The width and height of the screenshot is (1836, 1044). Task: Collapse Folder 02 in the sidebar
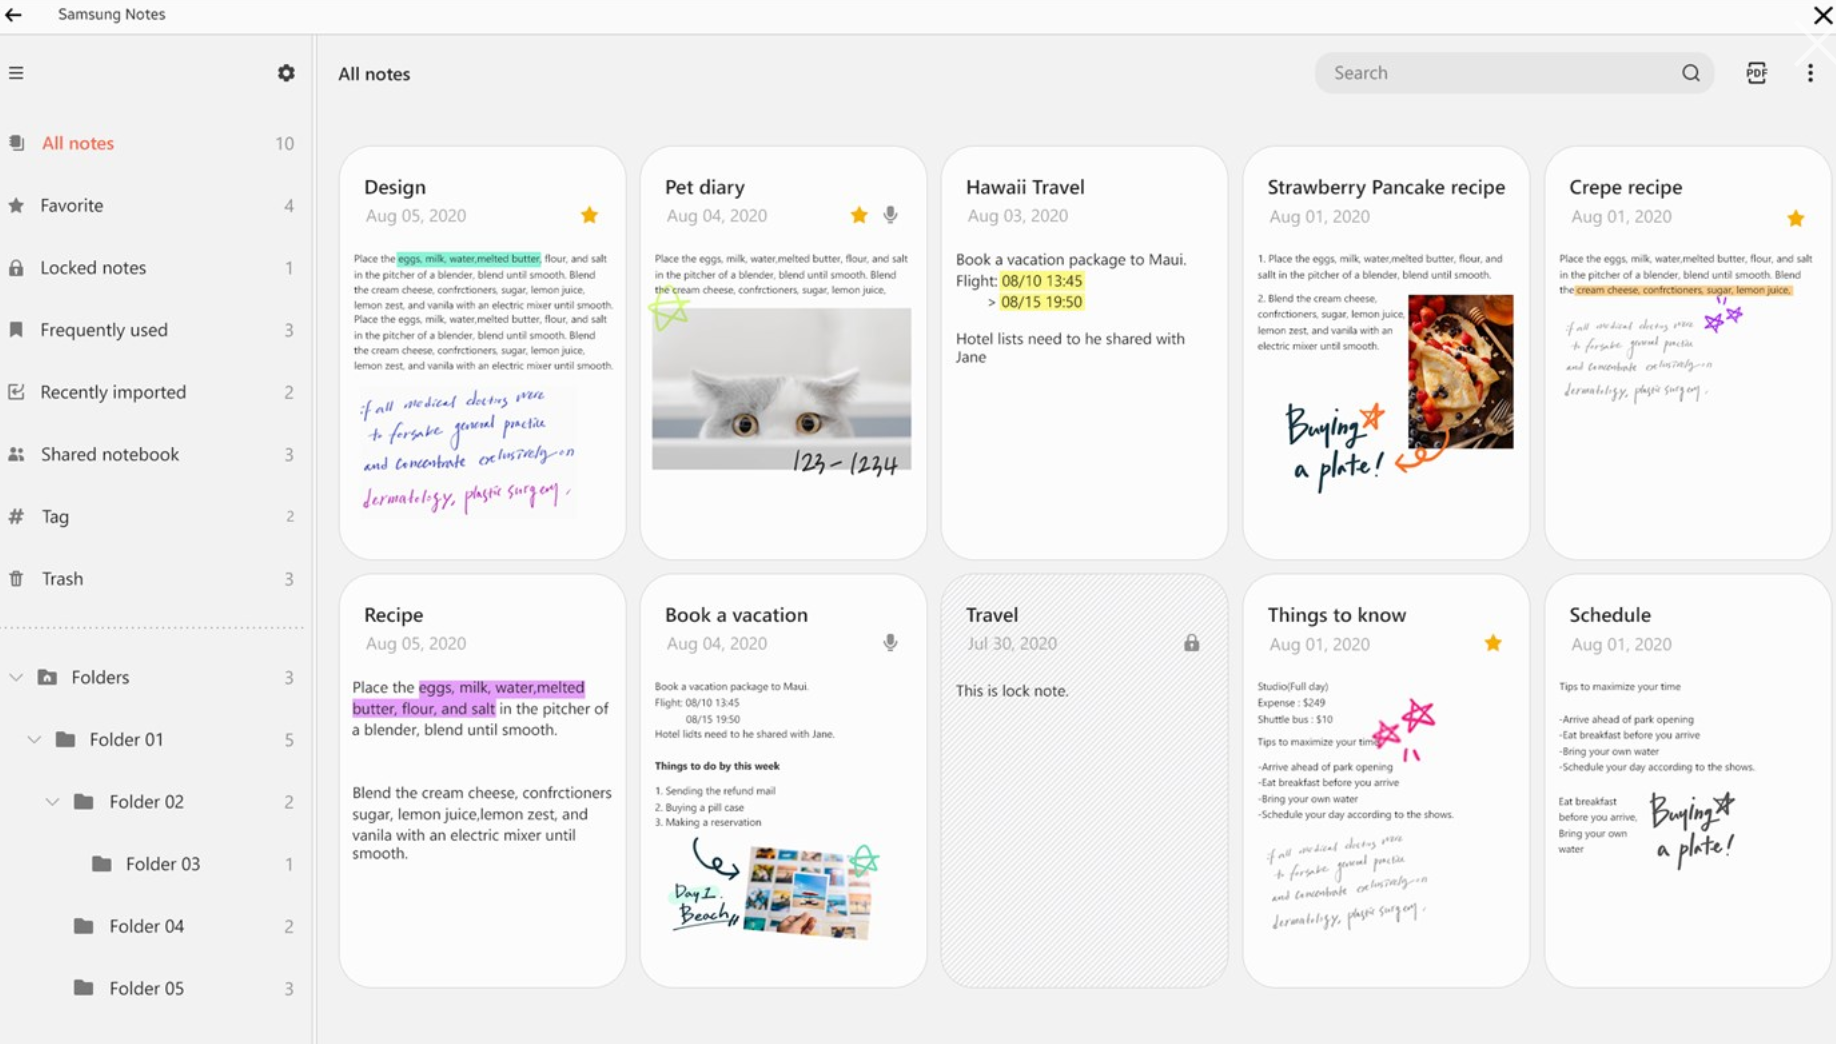click(x=53, y=801)
